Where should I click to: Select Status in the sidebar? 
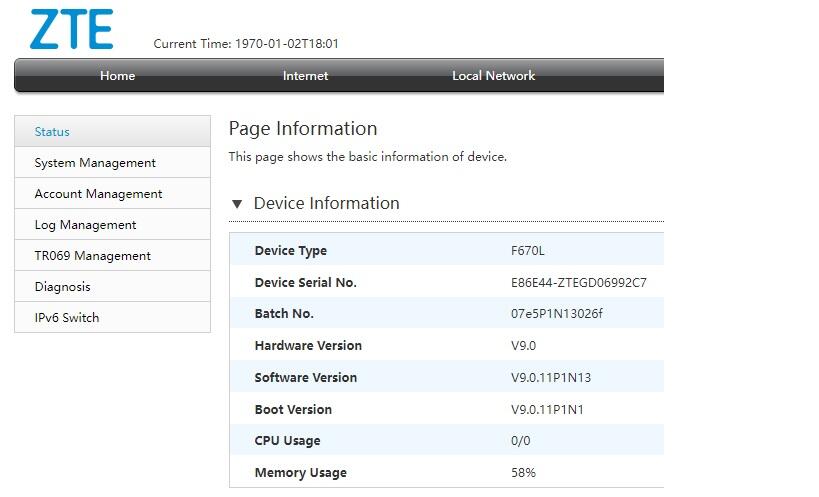[x=52, y=132]
